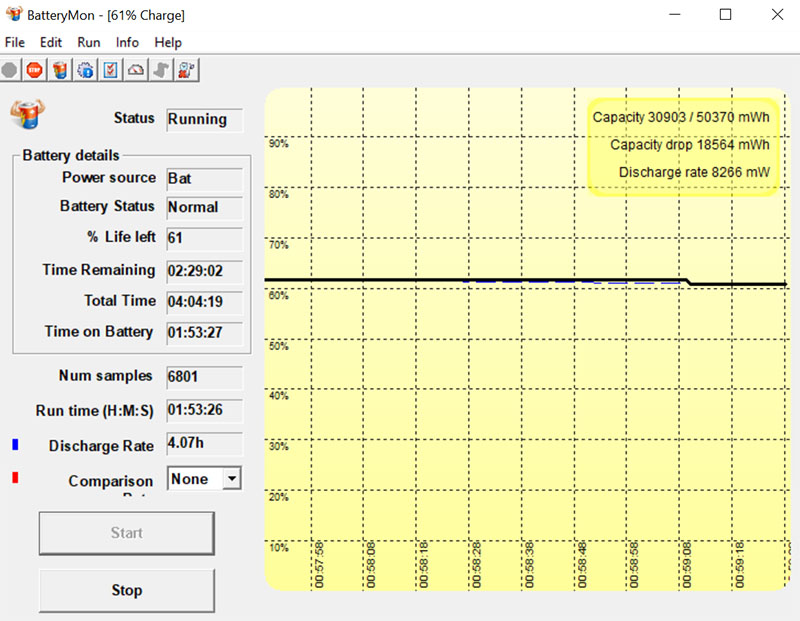Screen dimensions: 800x621
Task: Click the BatteryMon logo beside the Status field
Action: point(28,114)
